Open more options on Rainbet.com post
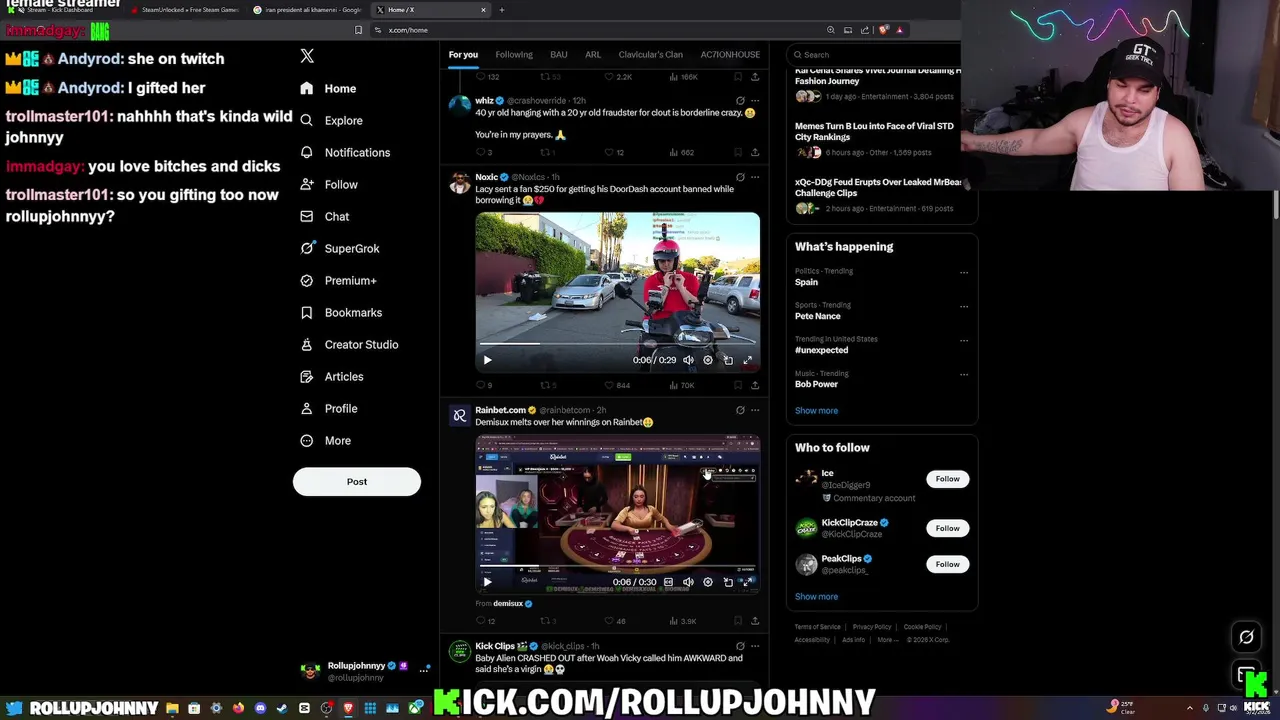 coord(755,410)
